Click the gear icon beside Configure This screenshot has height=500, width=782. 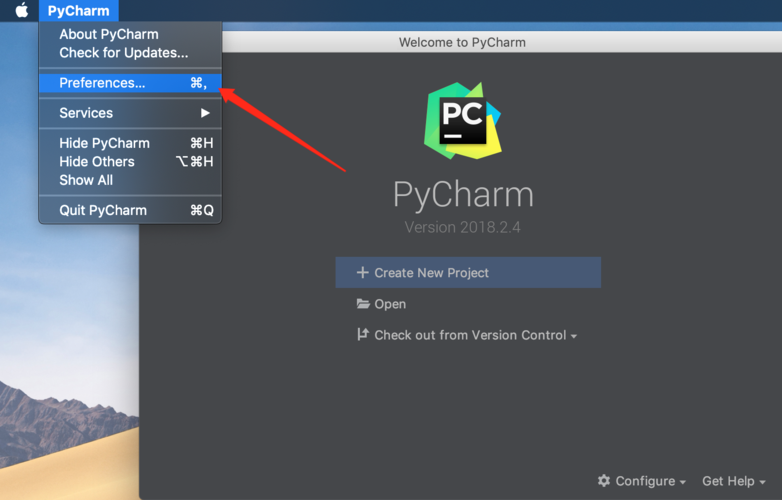(x=604, y=481)
